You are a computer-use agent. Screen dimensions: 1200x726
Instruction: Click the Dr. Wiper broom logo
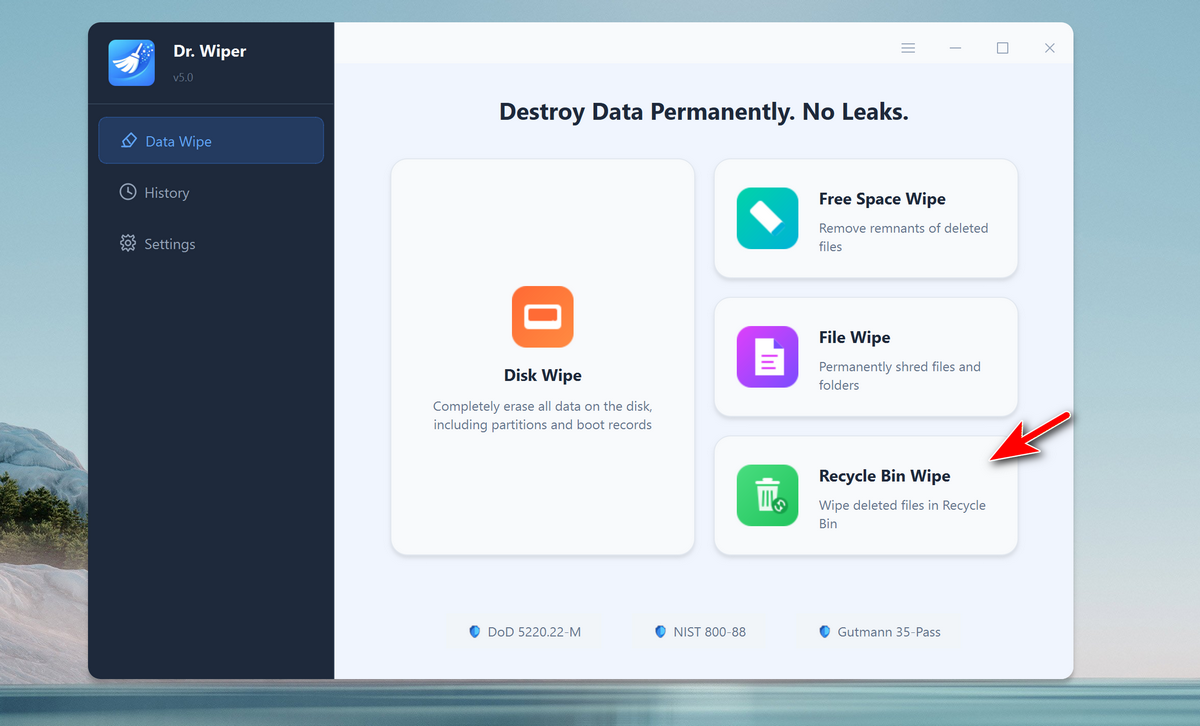pos(131,63)
